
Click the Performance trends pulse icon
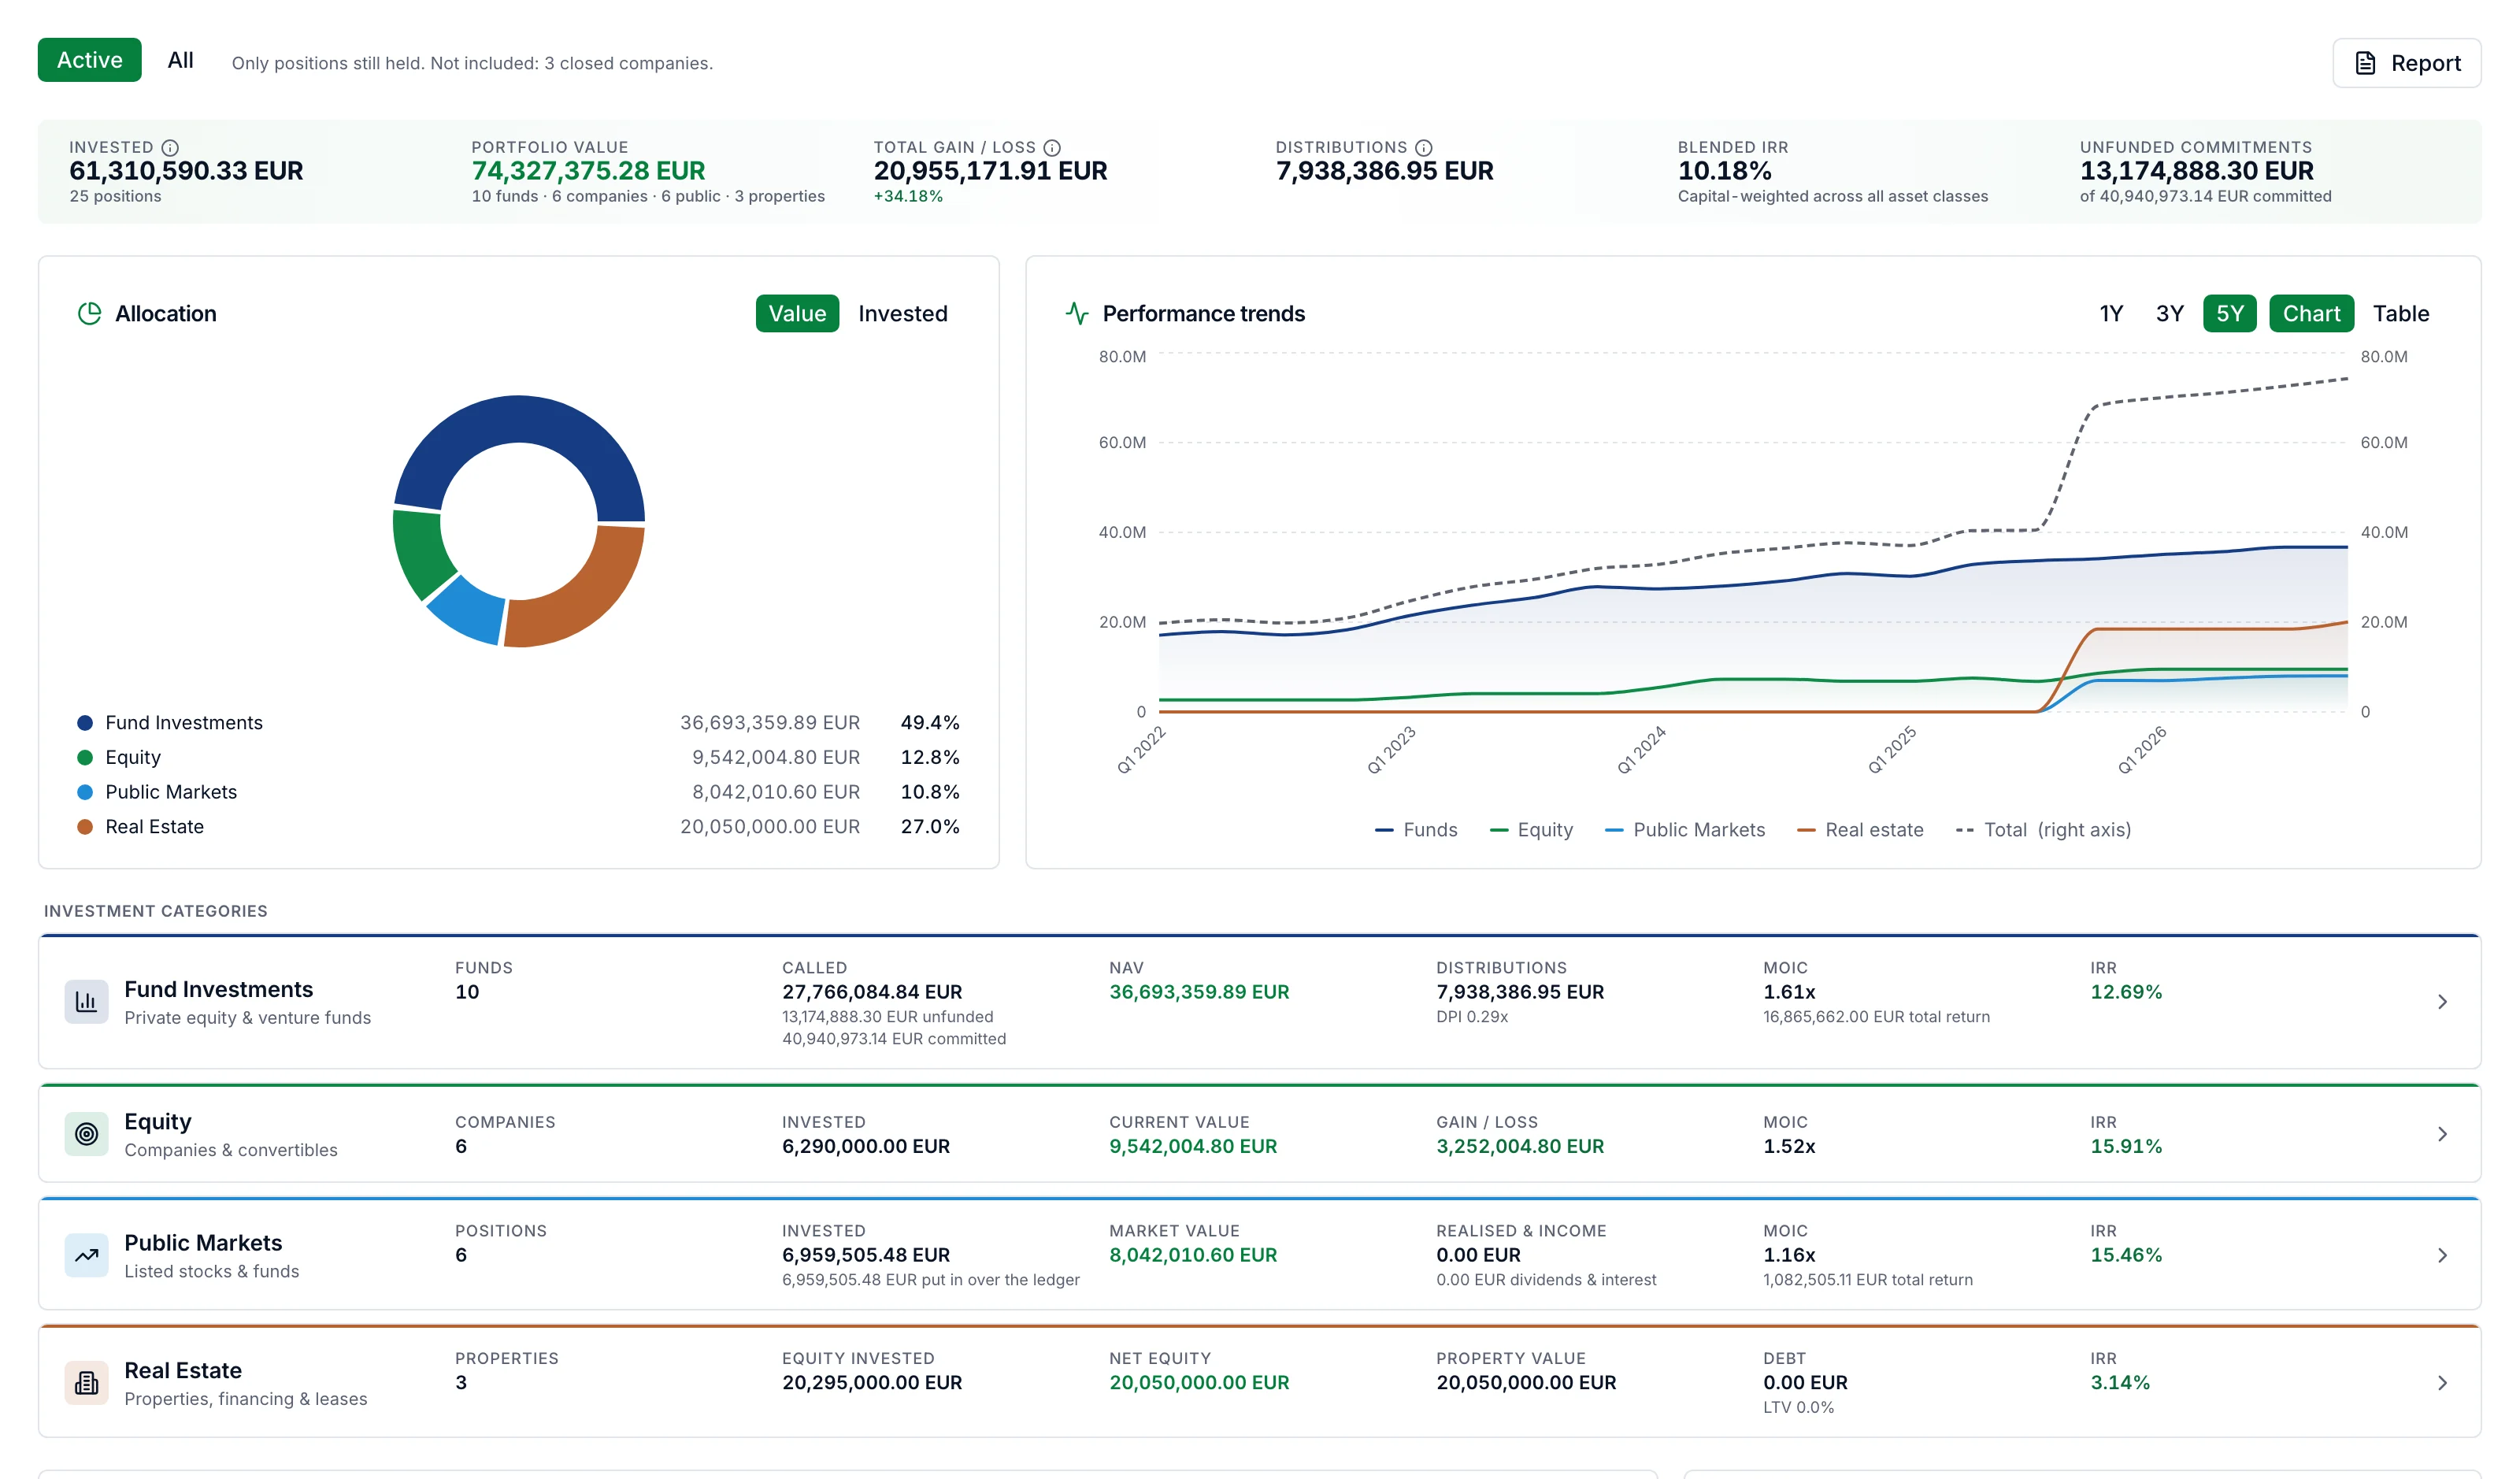(1077, 314)
